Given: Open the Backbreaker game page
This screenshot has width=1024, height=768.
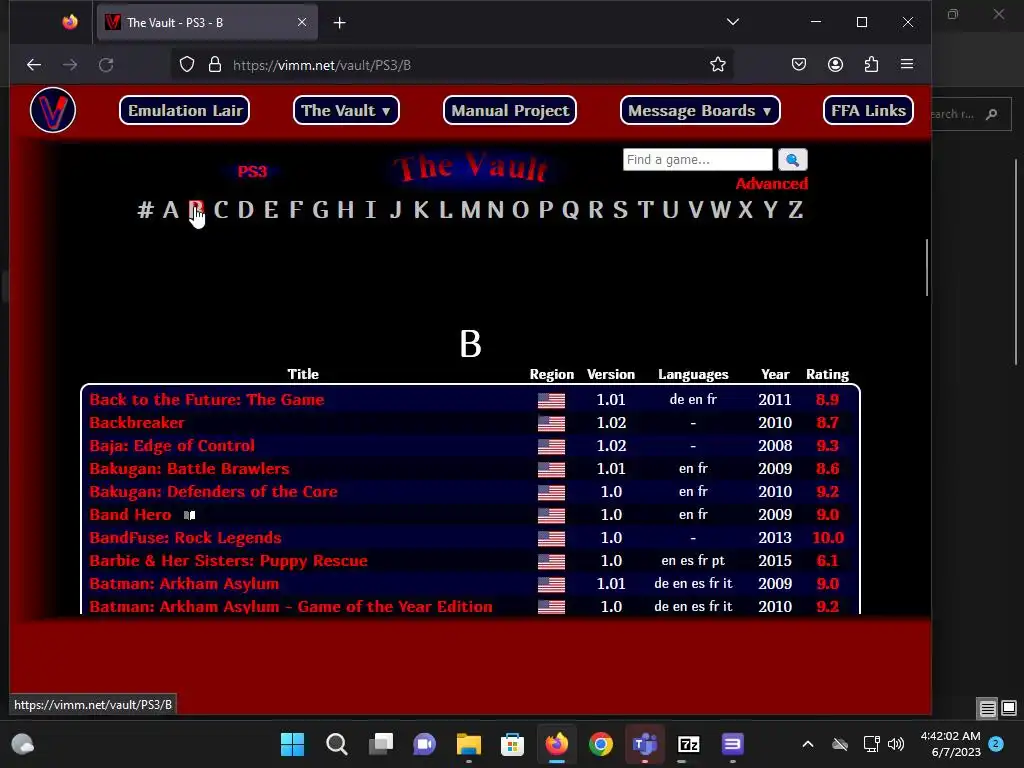Looking at the screenshot, I should click(x=137, y=423).
